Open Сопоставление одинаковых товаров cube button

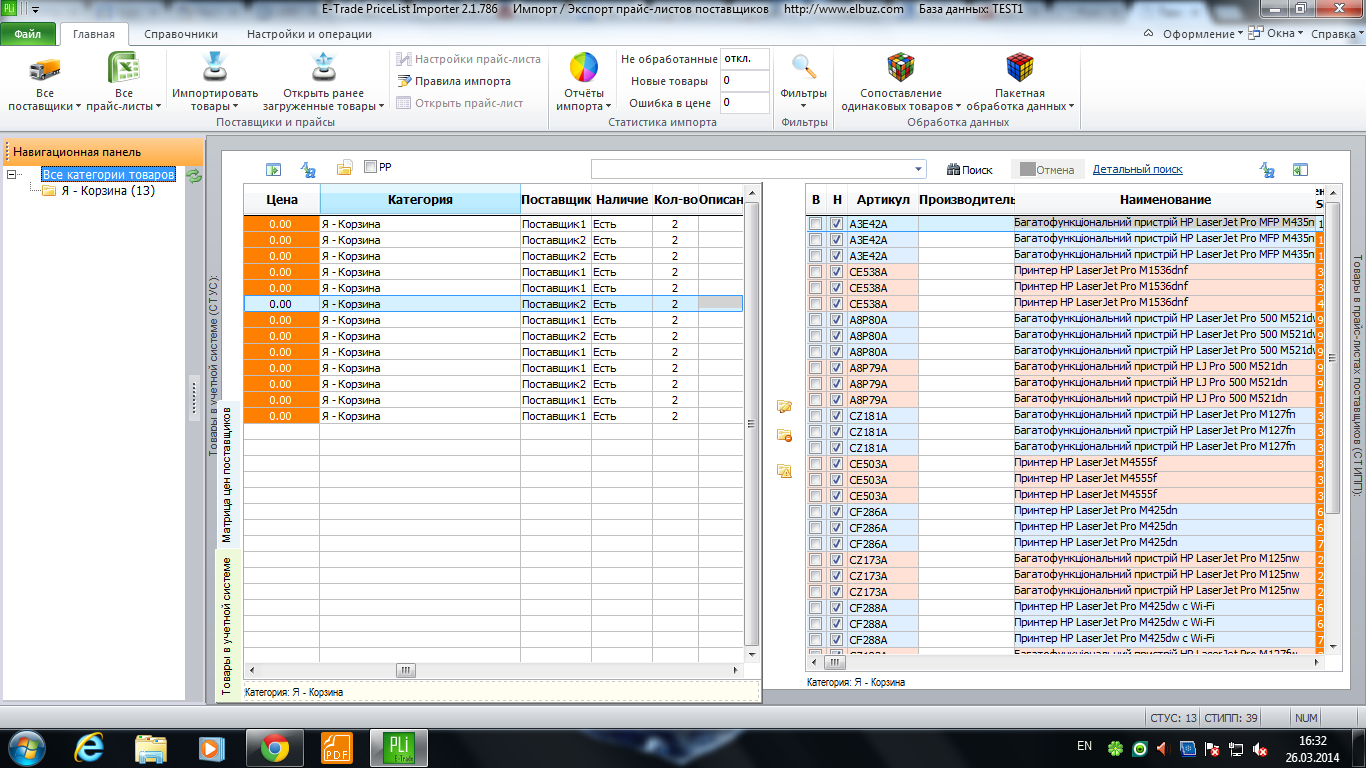(x=900, y=83)
